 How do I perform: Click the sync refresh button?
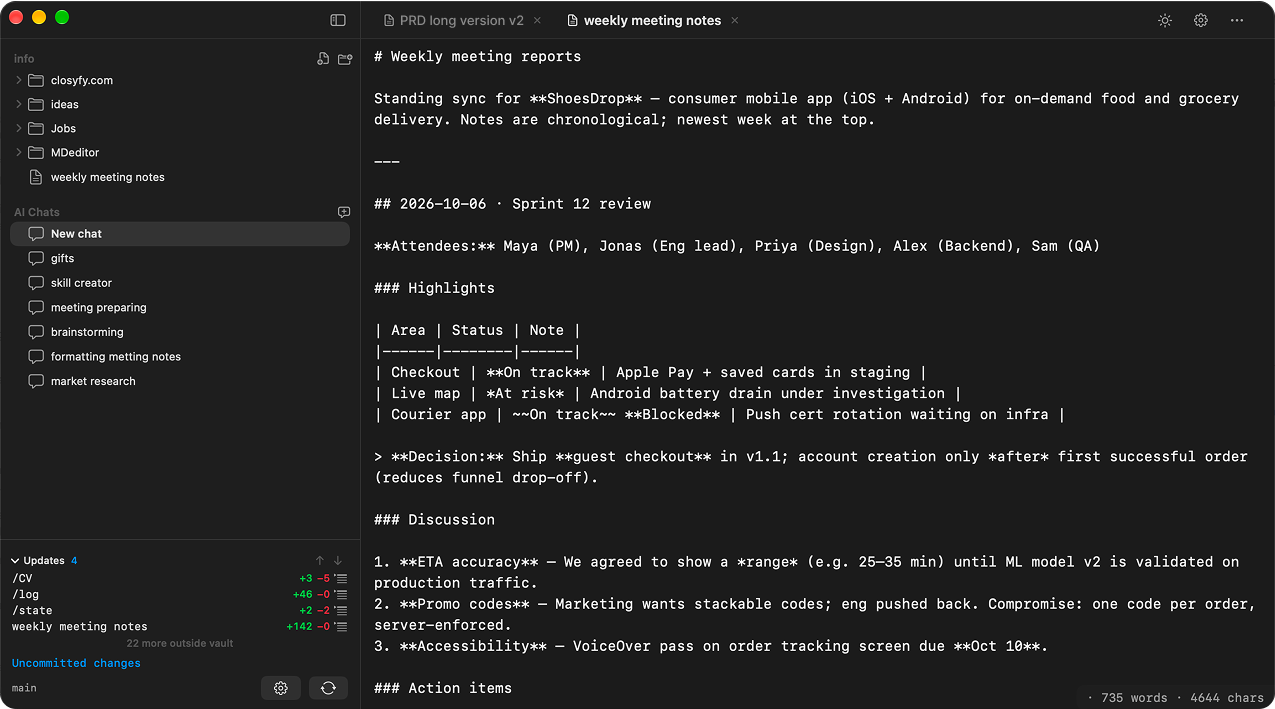click(x=328, y=688)
